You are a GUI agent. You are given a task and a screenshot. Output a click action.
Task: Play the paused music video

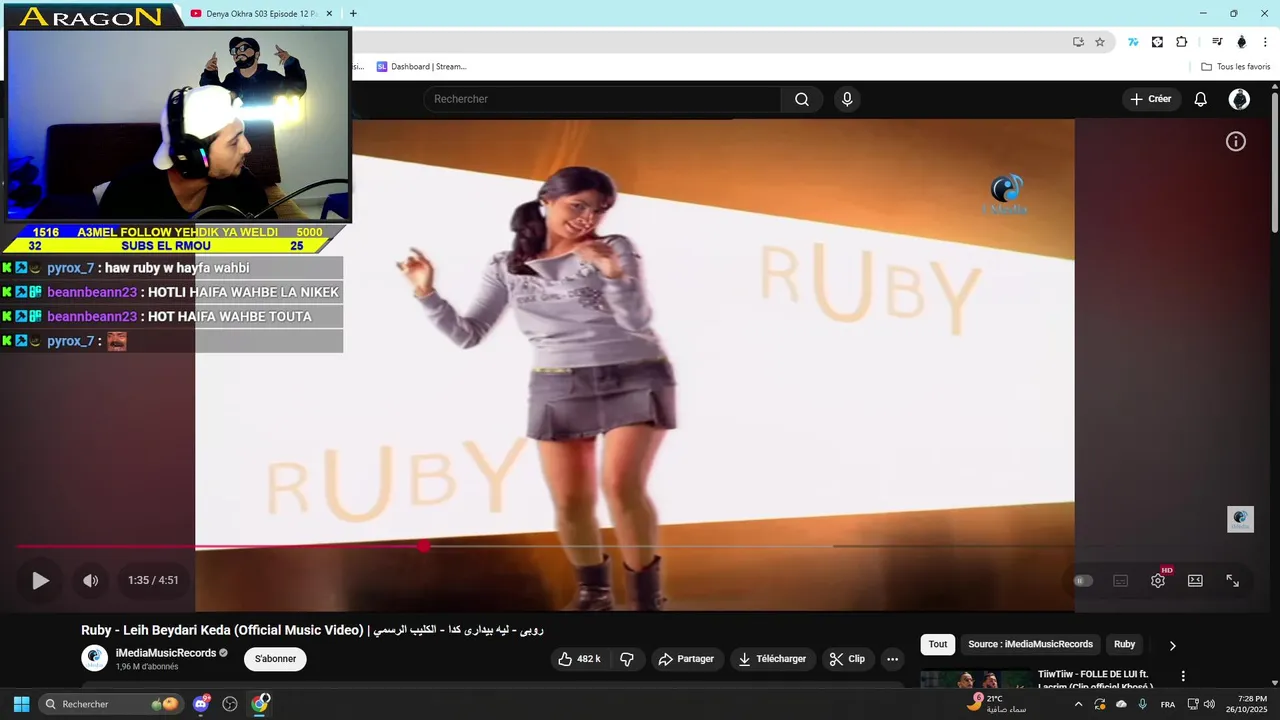pos(40,580)
